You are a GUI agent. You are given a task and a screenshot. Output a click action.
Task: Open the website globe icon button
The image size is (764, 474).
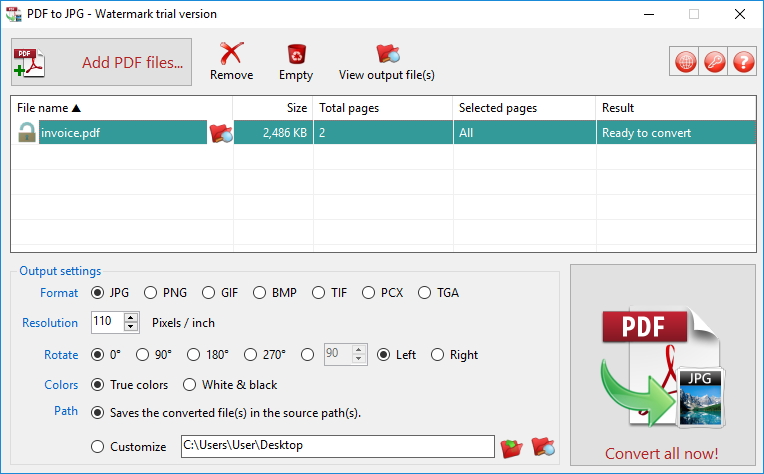685,62
